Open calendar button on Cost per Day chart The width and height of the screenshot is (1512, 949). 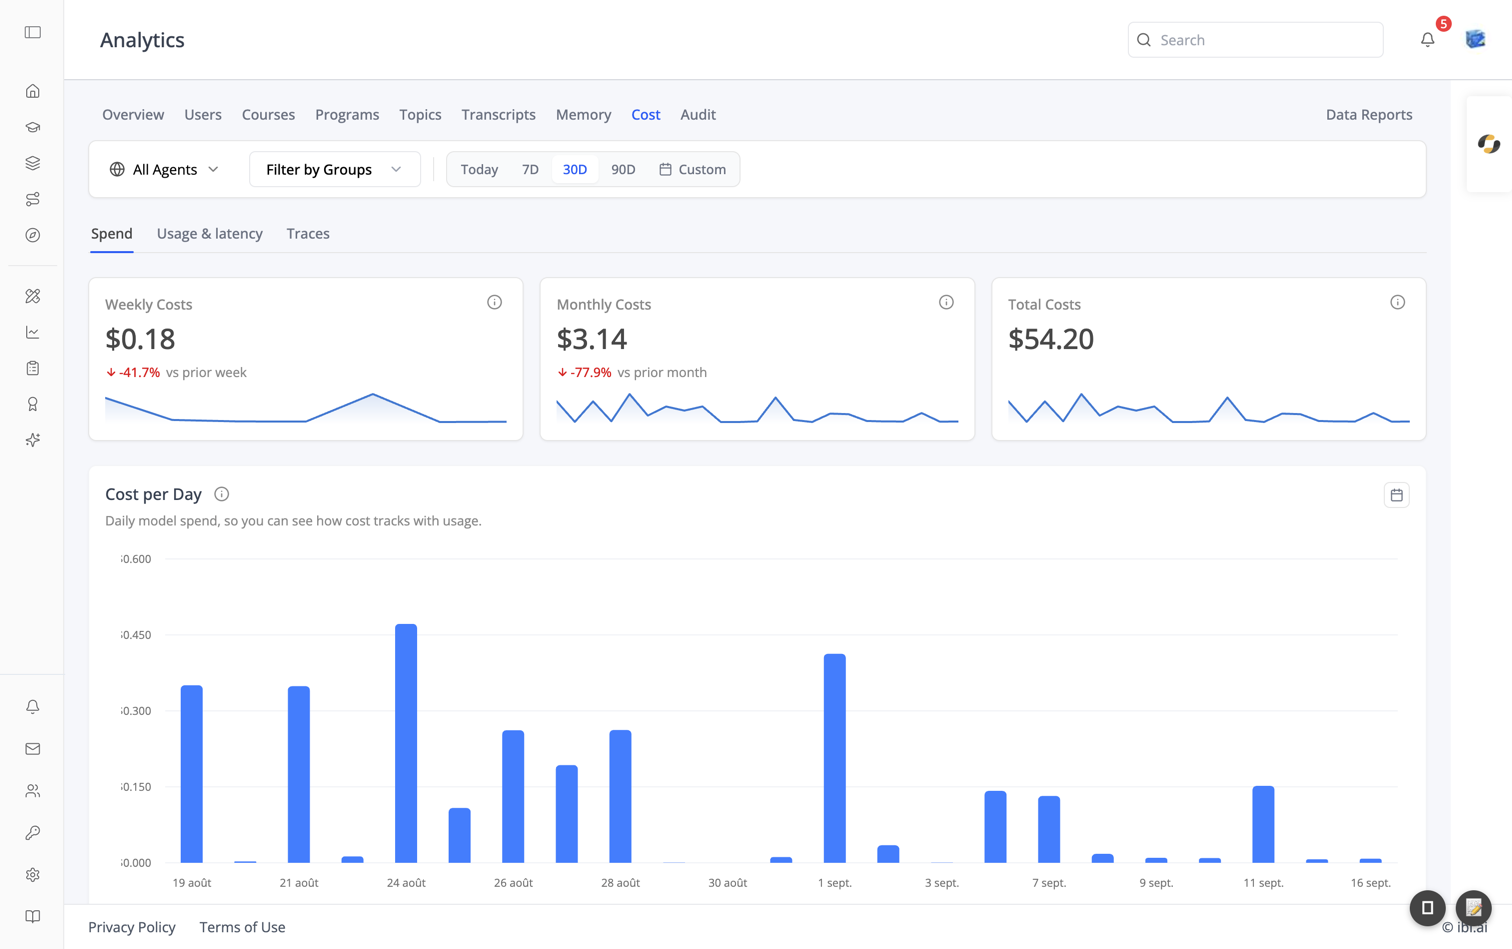pyautogui.click(x=1397, y=495)
